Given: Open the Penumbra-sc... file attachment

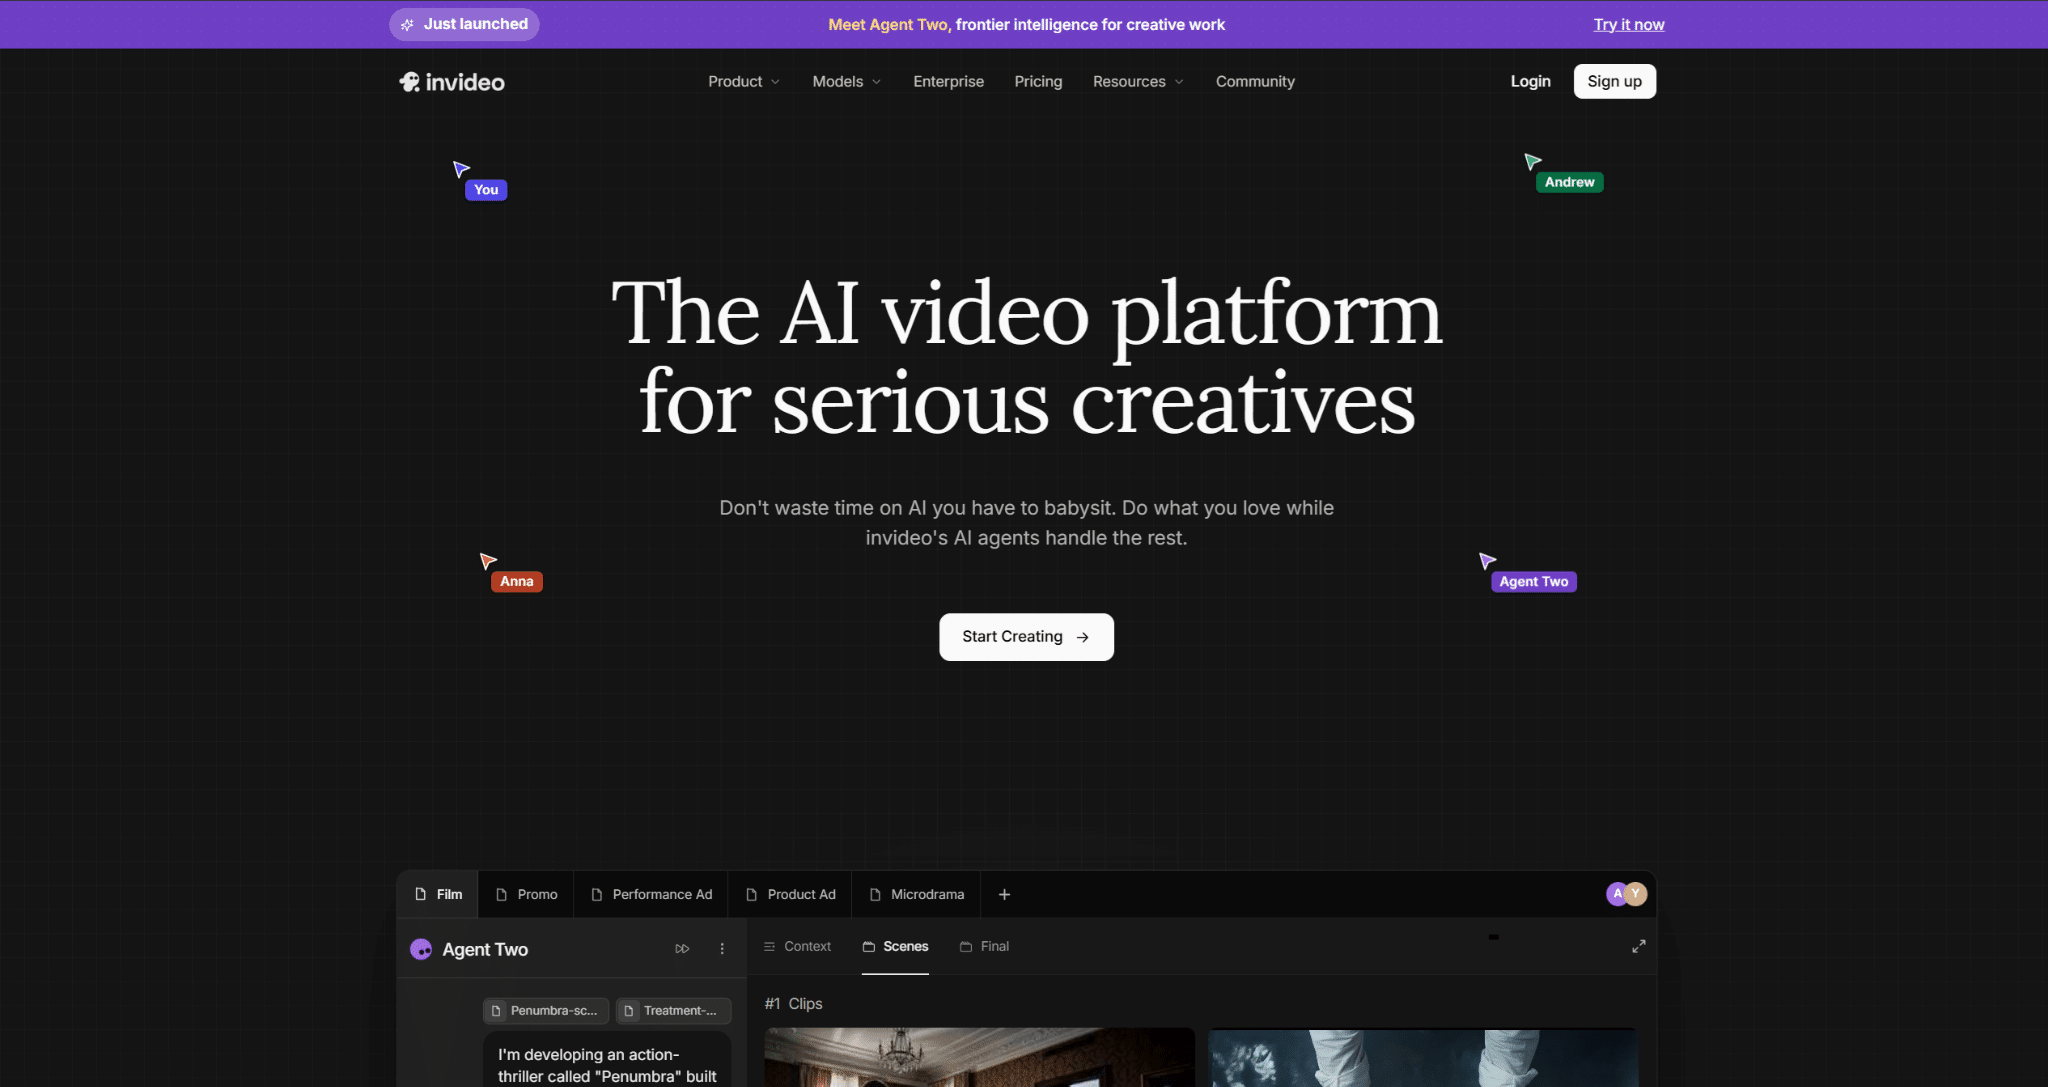Looking at the screenshot, I should 546,1011.
